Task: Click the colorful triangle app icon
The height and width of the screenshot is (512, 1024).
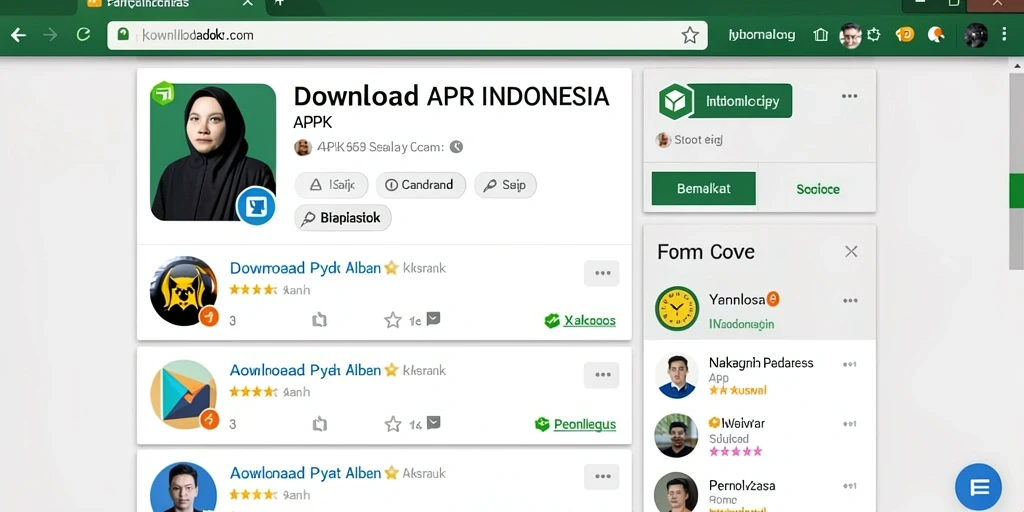Action: click(x=184, y=394)
